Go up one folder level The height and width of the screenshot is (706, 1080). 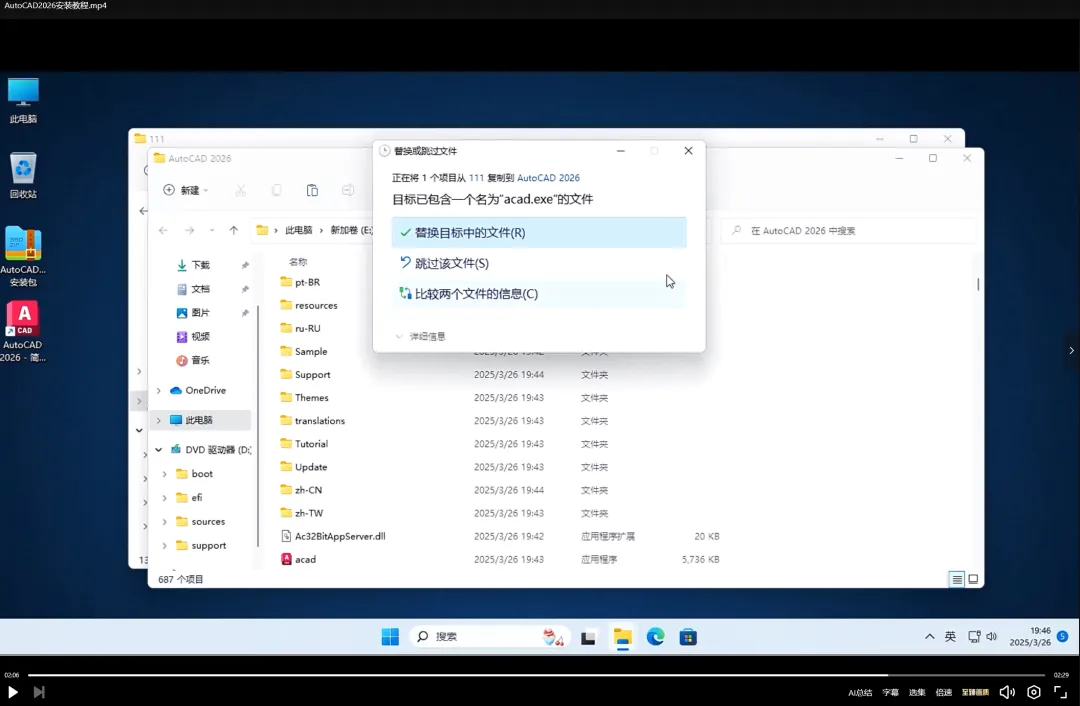233,230
